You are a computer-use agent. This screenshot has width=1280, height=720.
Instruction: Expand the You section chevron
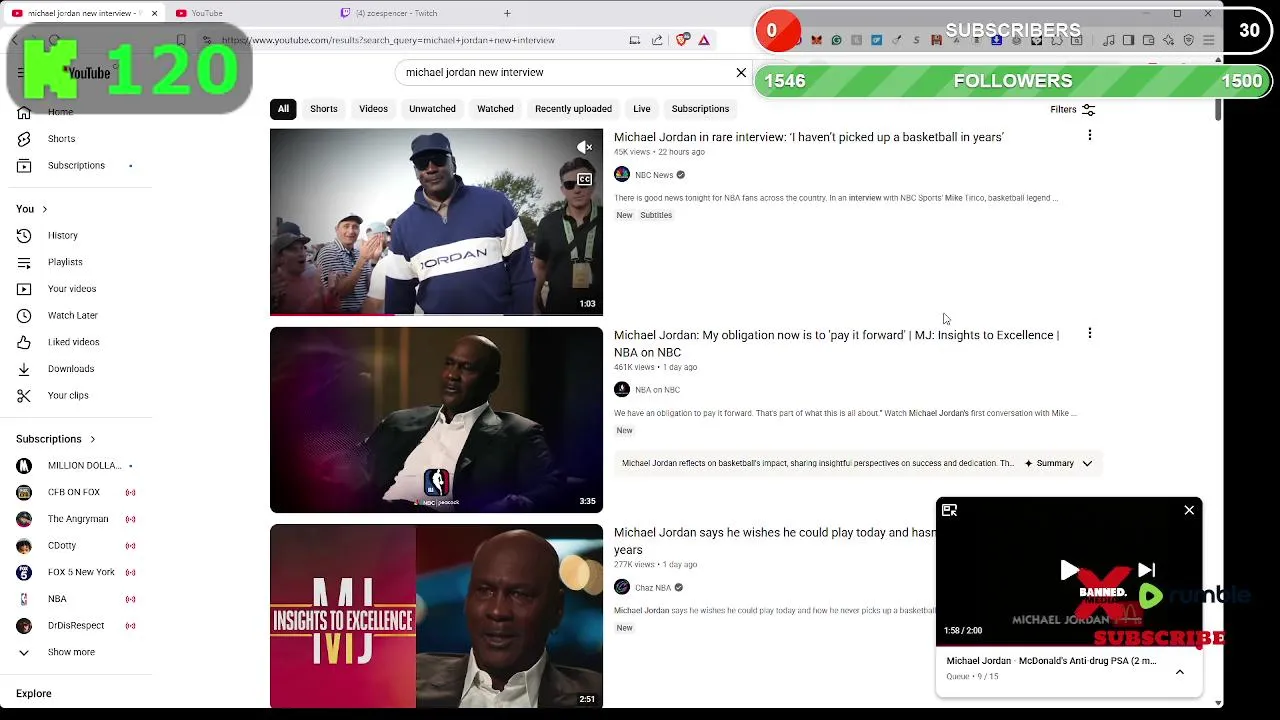(x=44, y=209)
